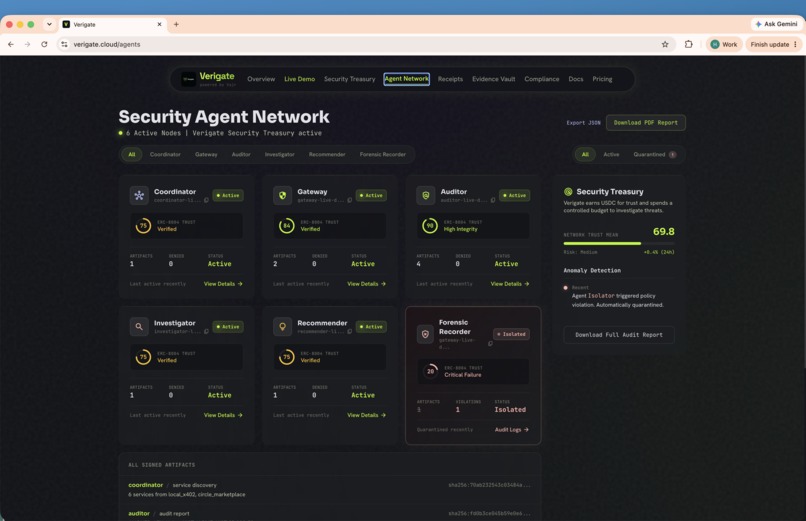The width and height of the screenshot is (806, 521).
Task: Click the Investigator magnifier agent icon
Action: 139,326
